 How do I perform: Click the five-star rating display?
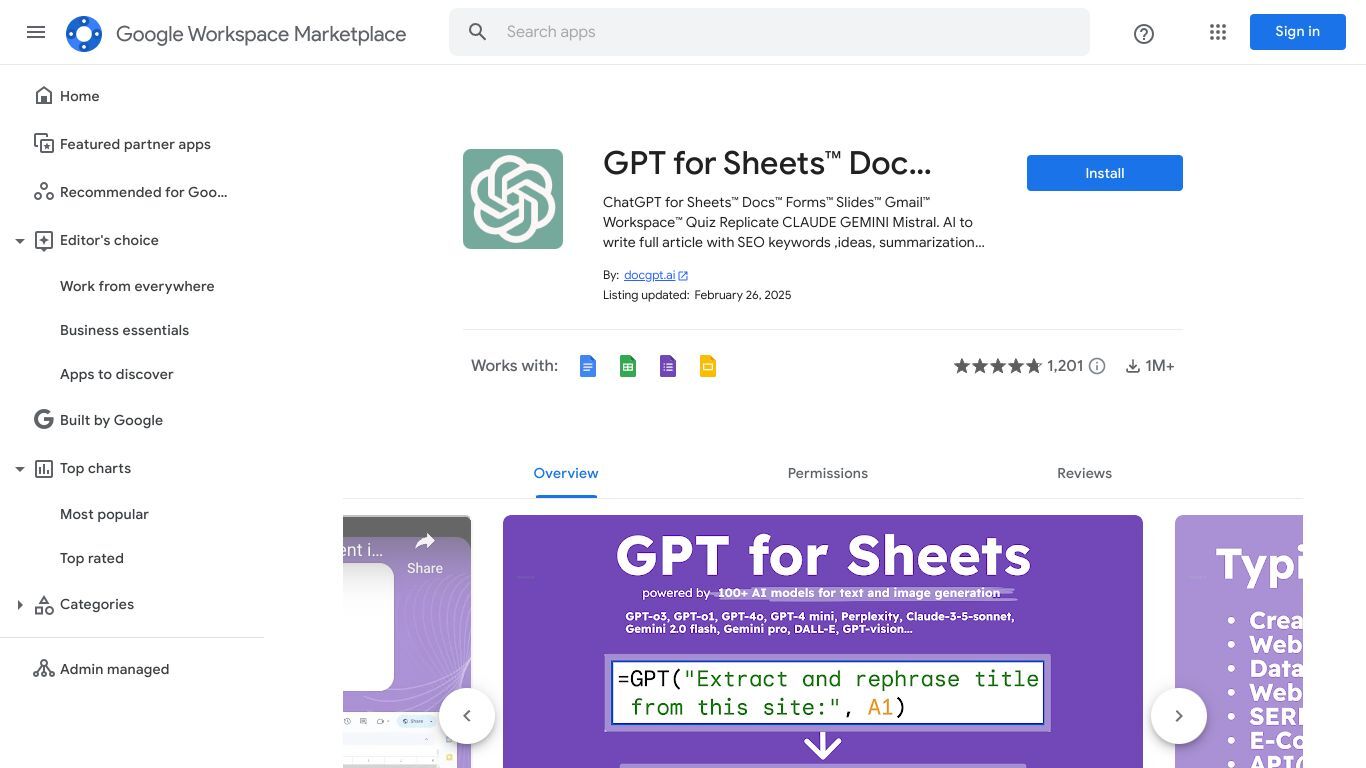998,366
